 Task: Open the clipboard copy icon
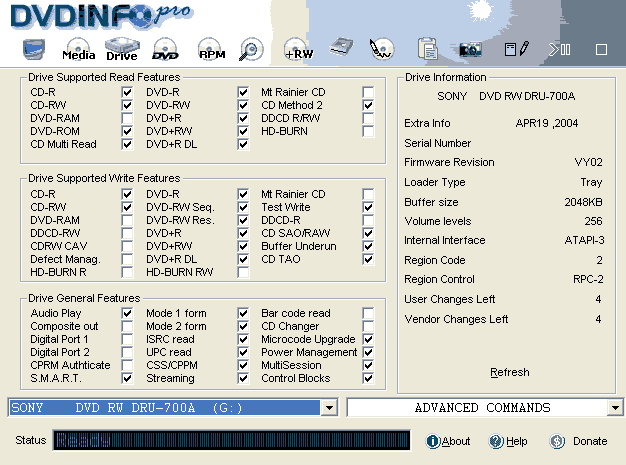428,49
